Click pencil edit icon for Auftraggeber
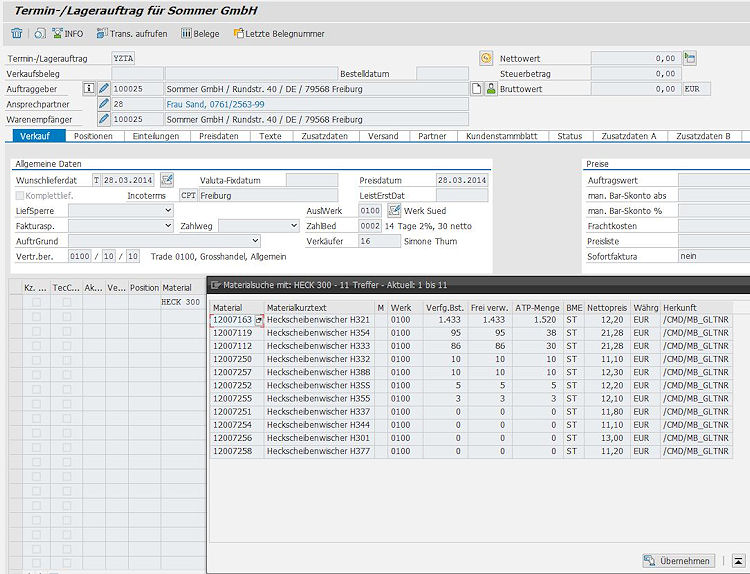 (x=103, y=88)
